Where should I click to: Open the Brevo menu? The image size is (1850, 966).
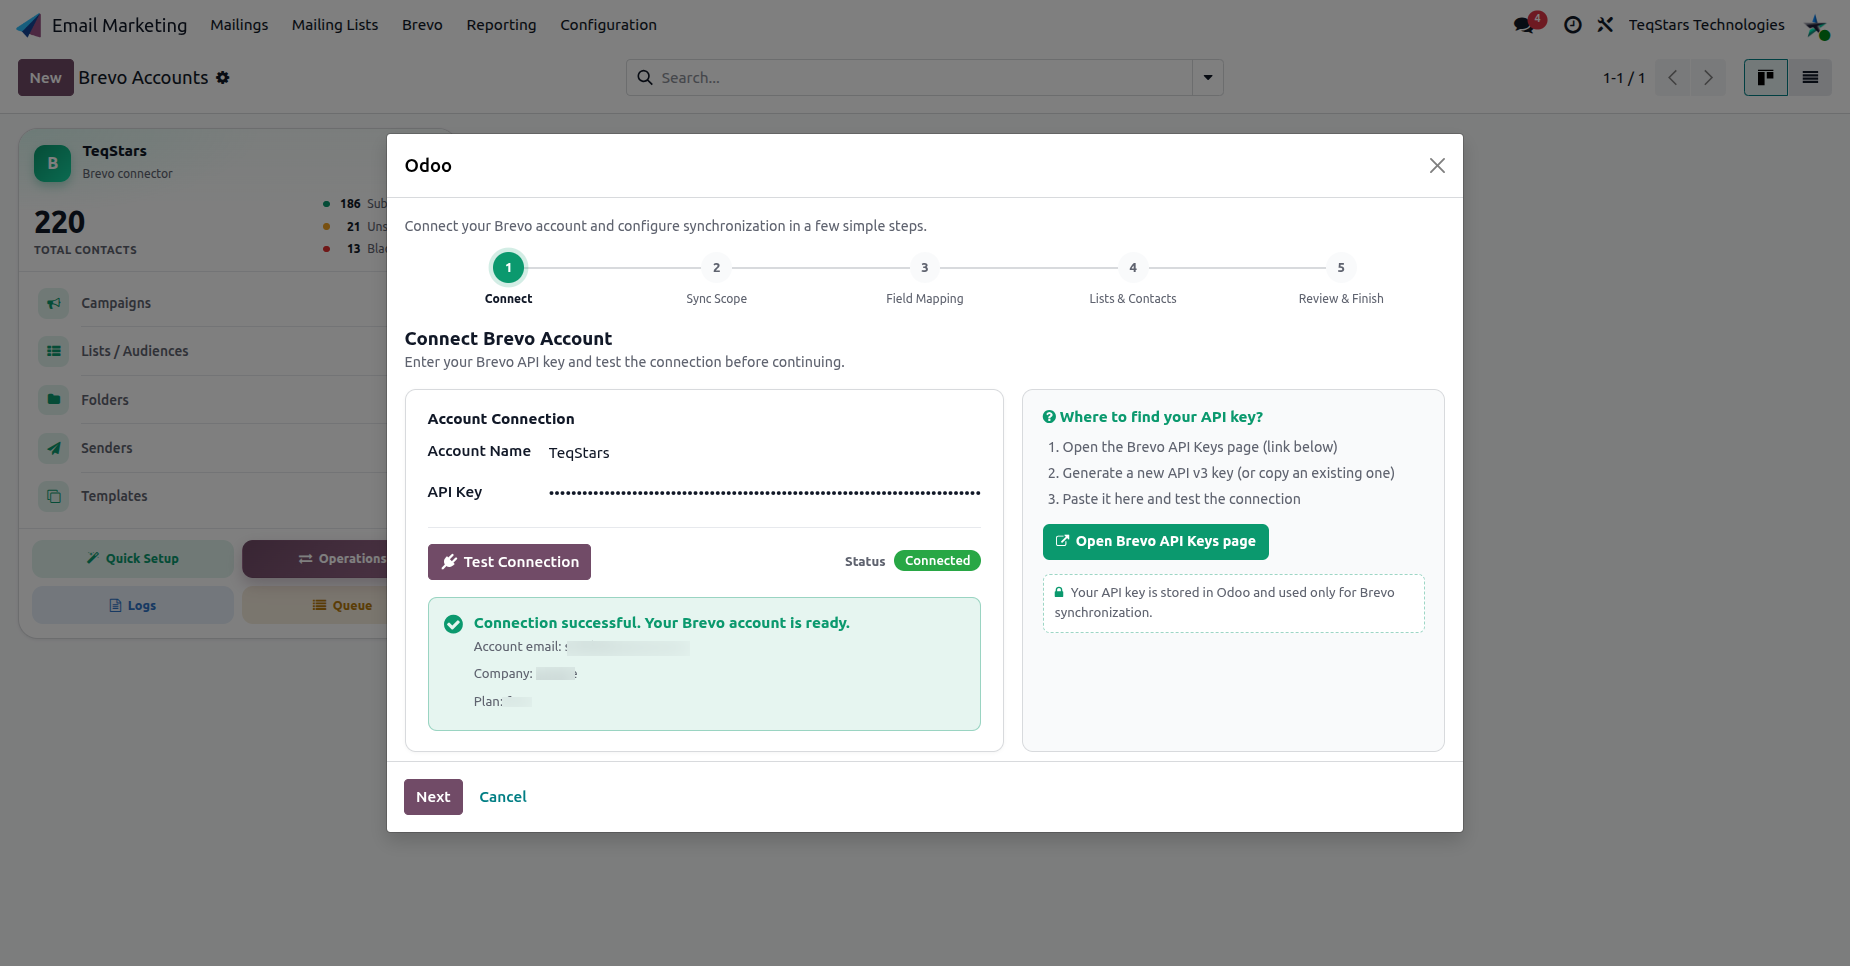[422, 25]
